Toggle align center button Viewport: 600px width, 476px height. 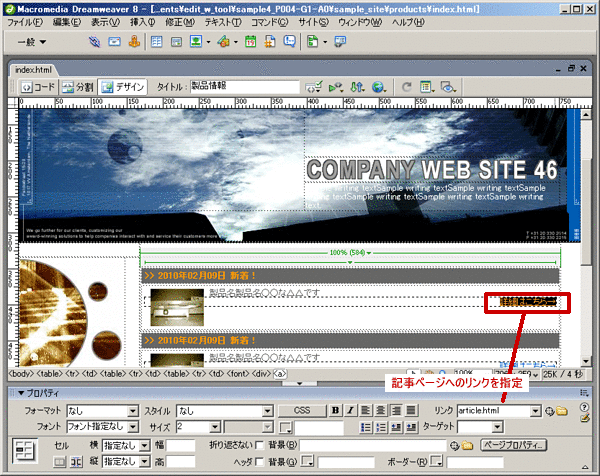[x=380, y=411]
